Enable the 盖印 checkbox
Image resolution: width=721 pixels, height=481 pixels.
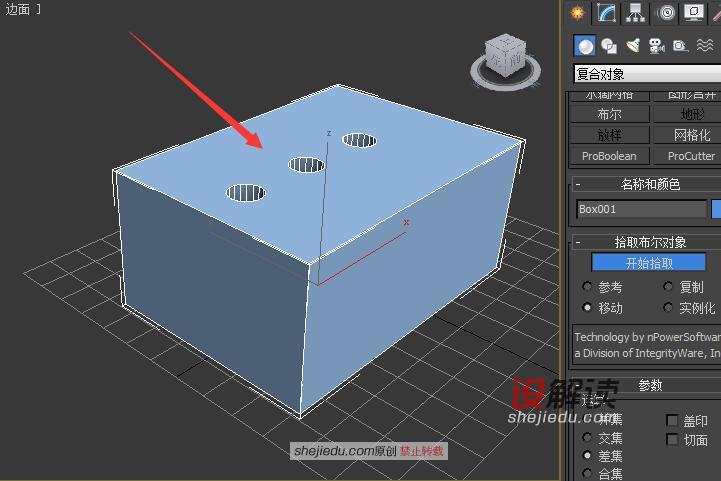point(672,420)
